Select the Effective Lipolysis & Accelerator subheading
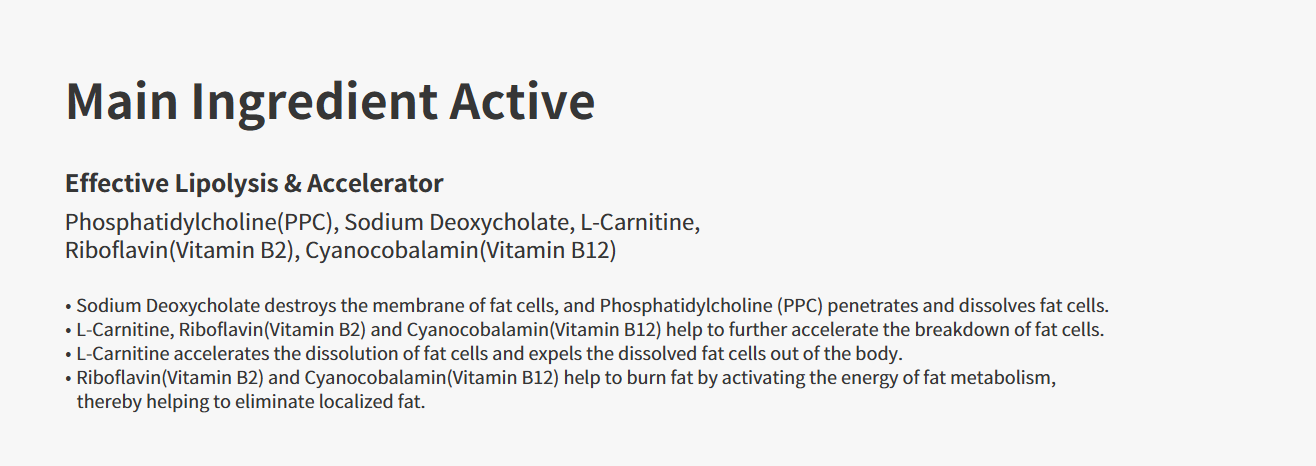 tap(254, 184)
